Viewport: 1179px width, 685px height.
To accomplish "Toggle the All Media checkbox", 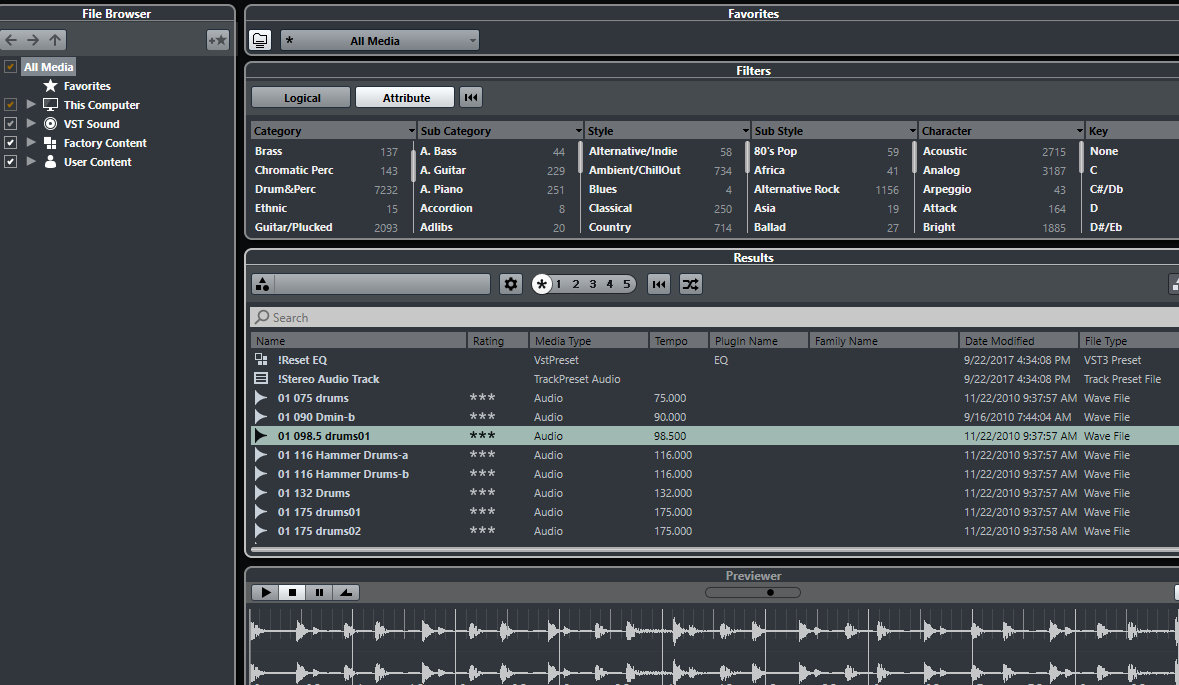I will (x=10, y=67).
